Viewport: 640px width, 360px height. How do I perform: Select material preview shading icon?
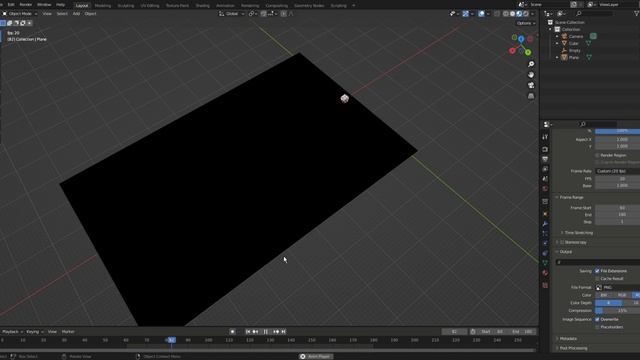[x=519, y=13]
